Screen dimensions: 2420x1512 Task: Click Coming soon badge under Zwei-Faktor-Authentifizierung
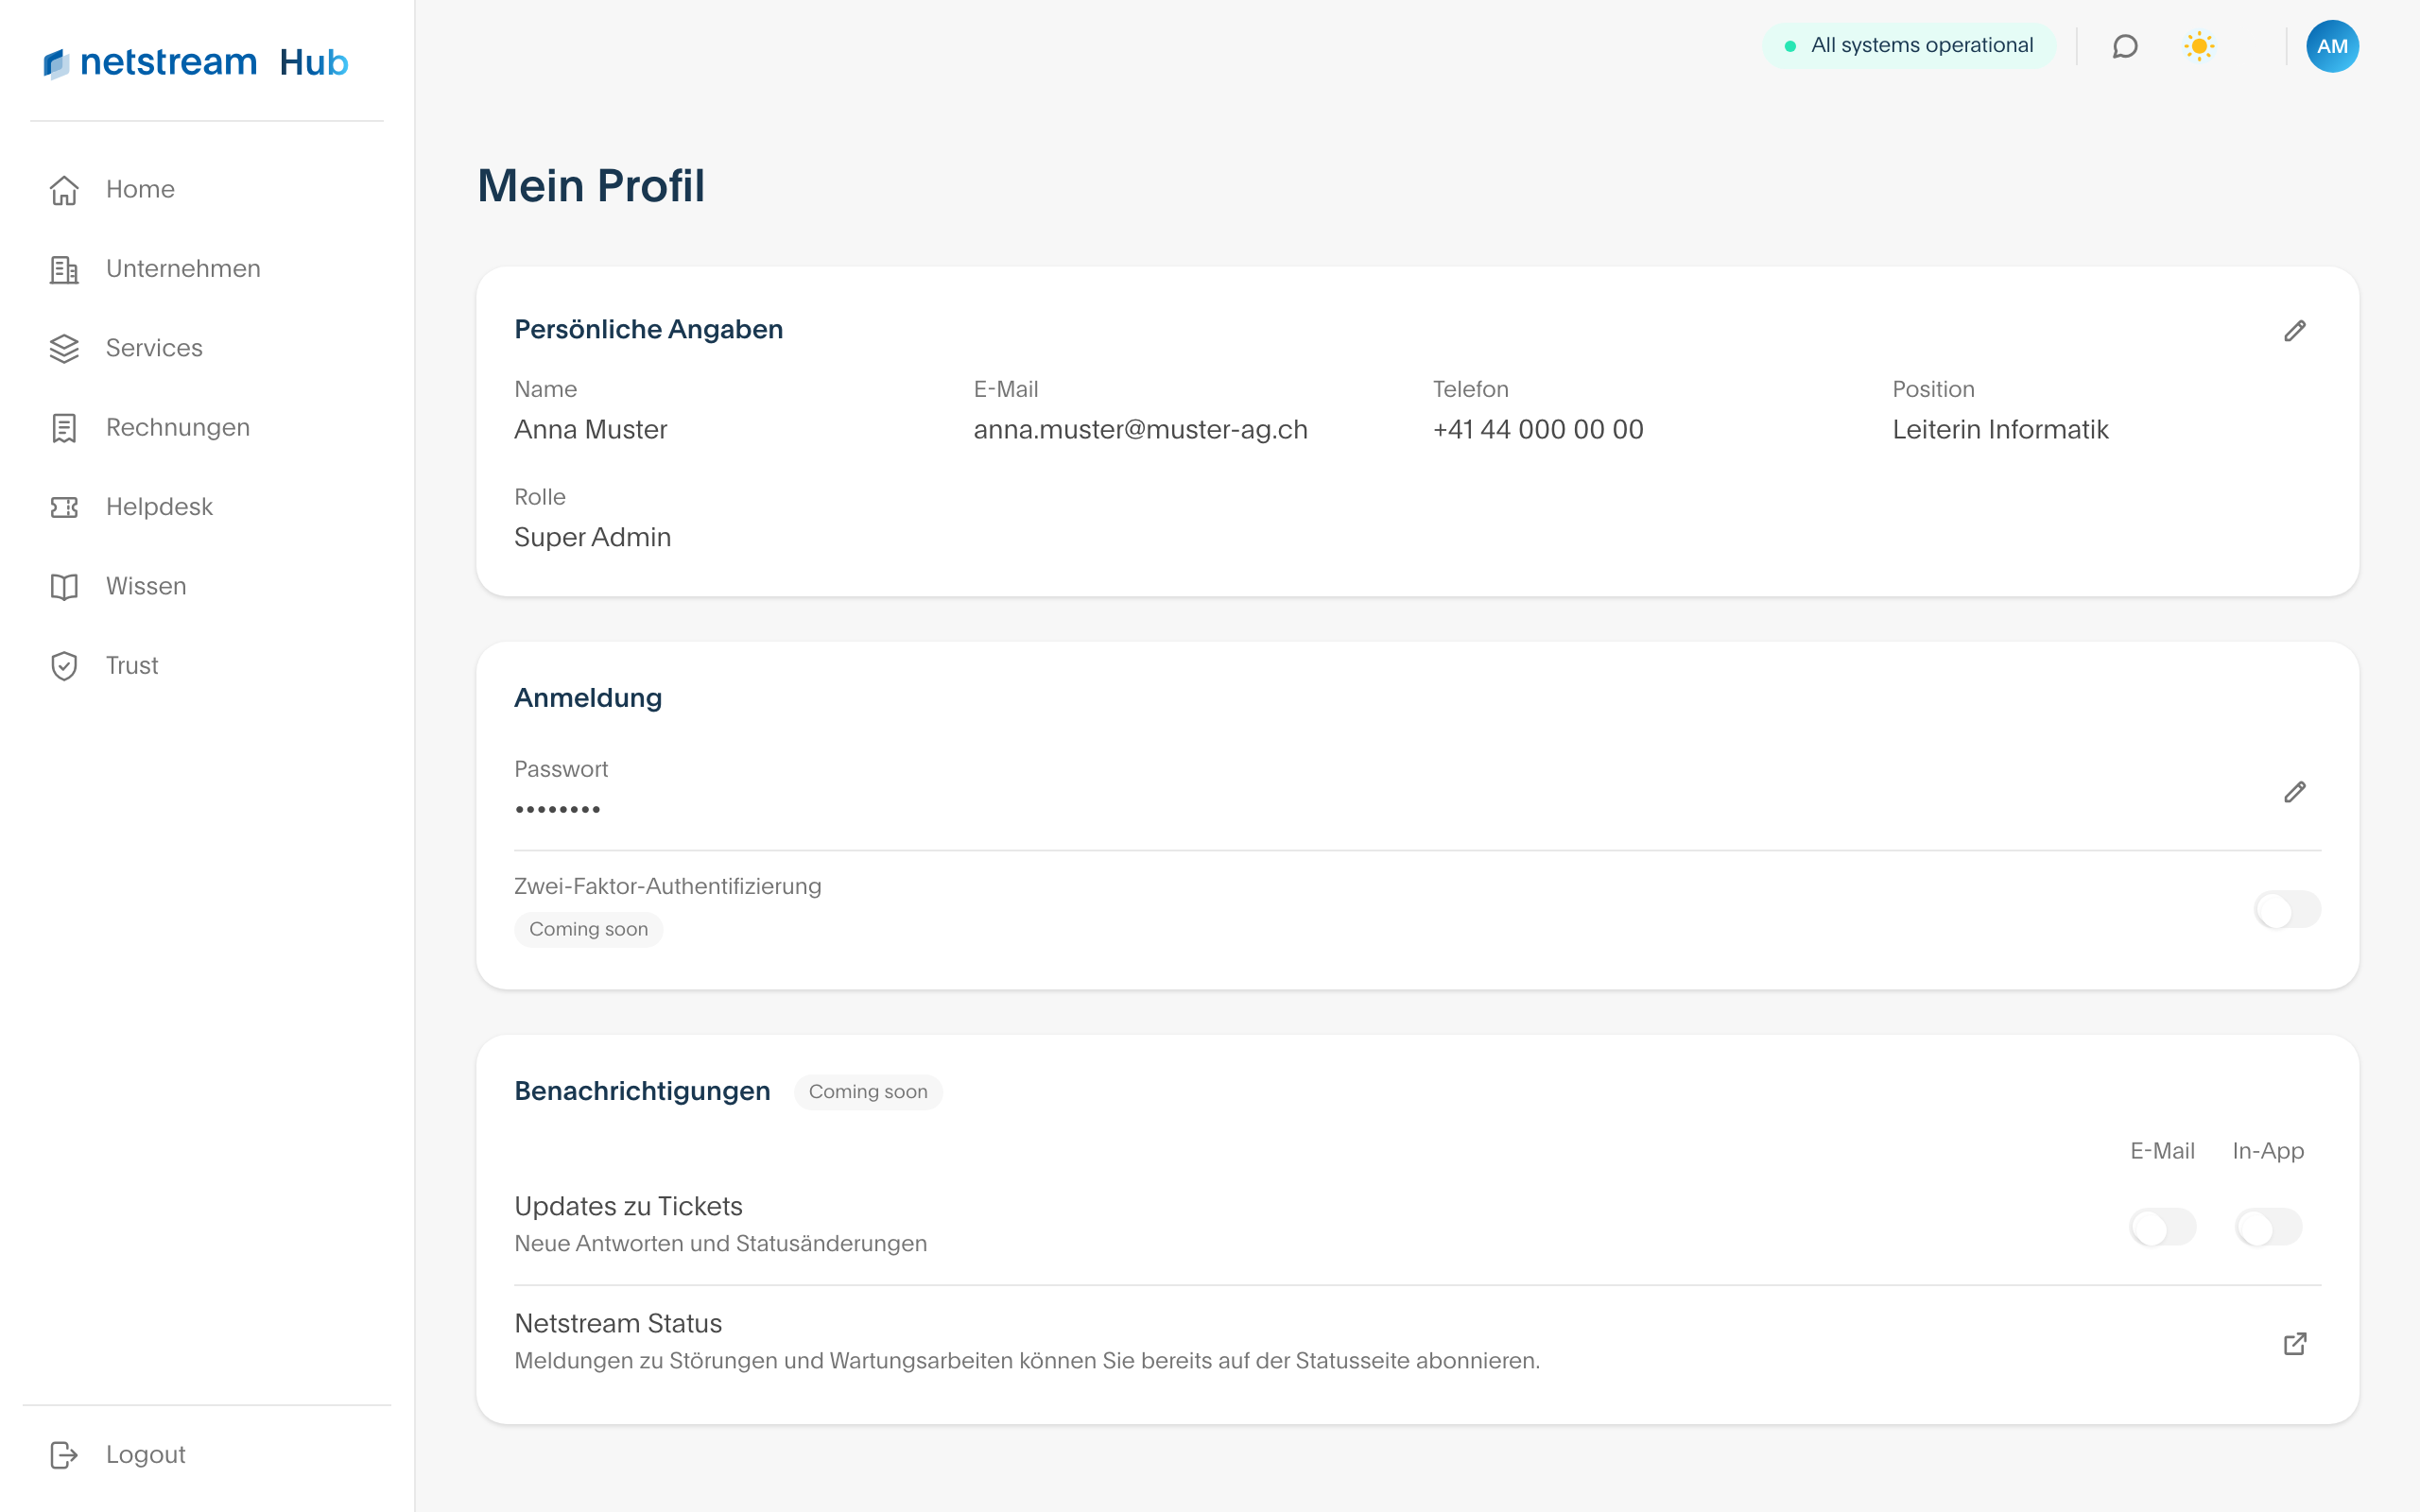click(588, 930)
